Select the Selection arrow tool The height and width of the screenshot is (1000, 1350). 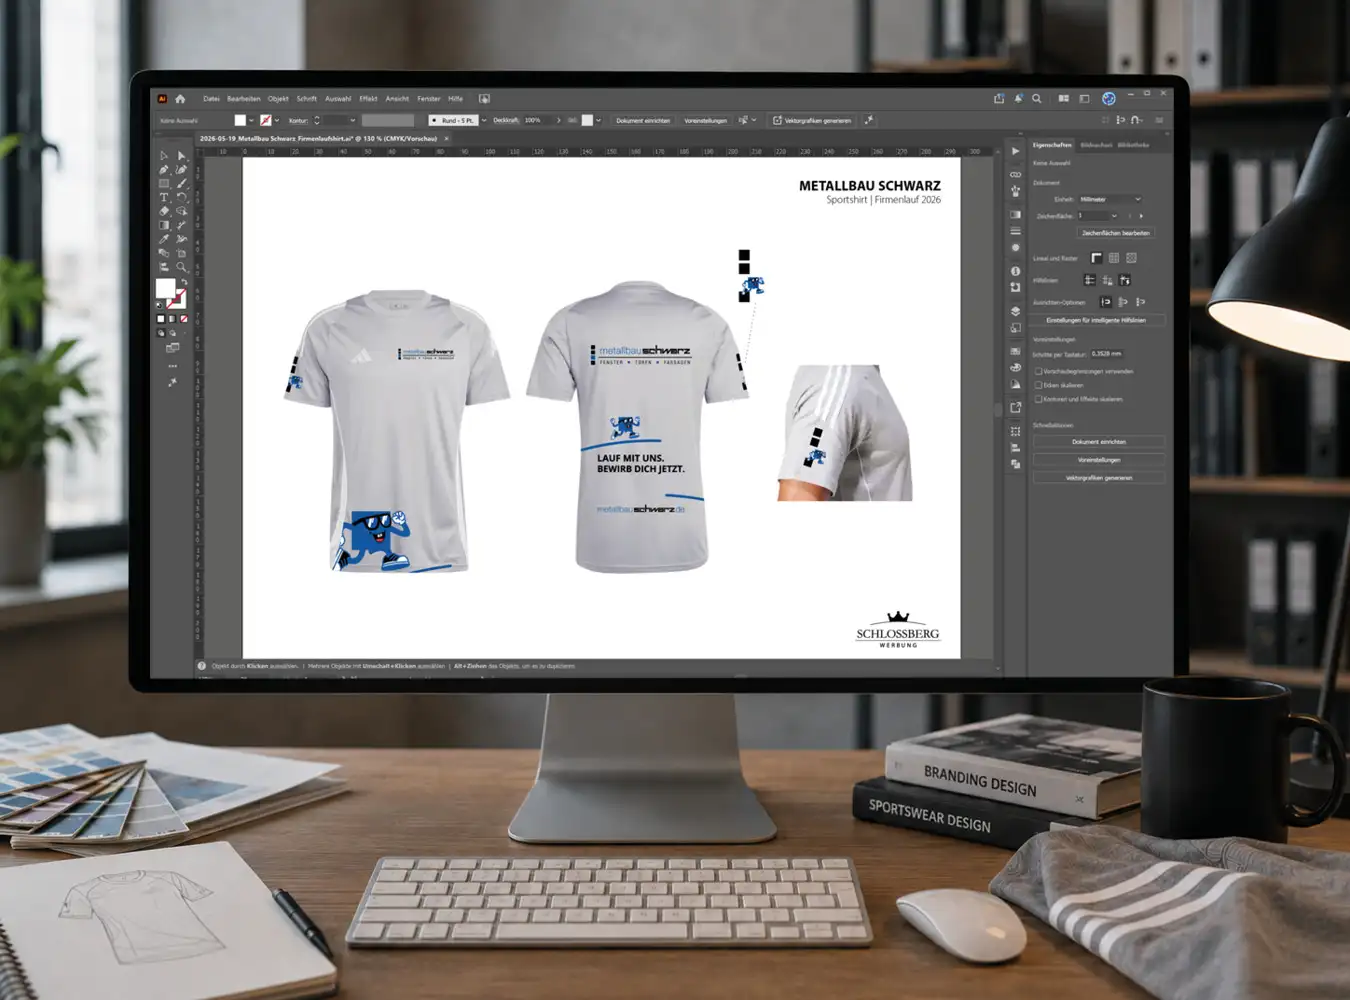pos(163,156)
